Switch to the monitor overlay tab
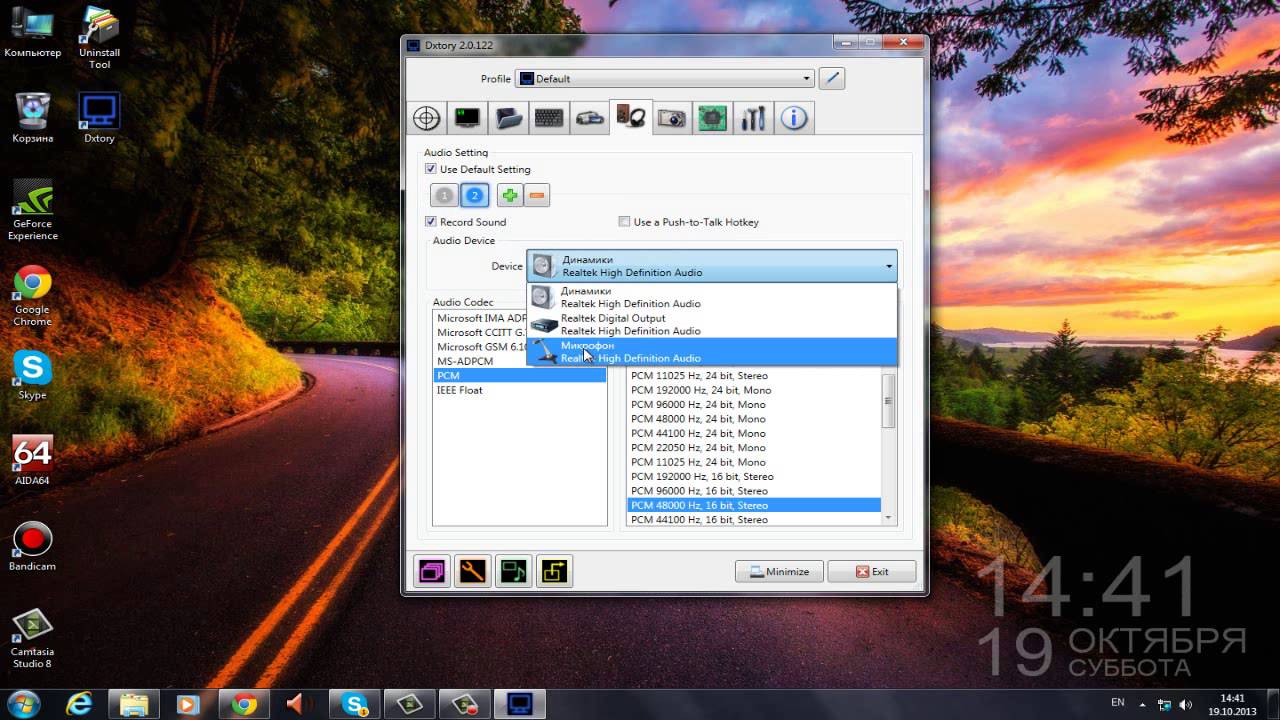This screenshot has height=720, width=1280. 468,118
